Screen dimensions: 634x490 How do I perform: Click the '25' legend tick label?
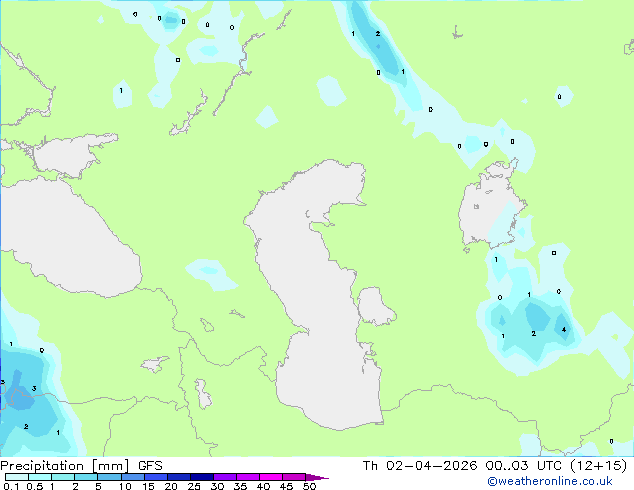(x=194, y=486)
